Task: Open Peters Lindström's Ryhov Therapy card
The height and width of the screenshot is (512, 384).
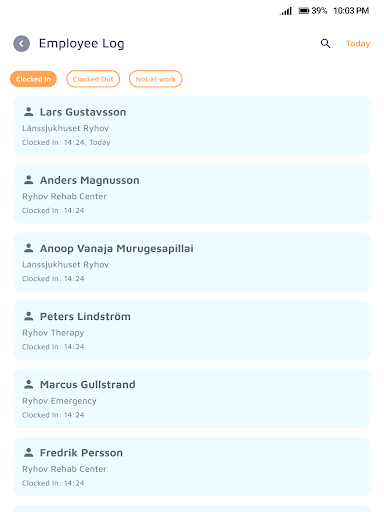Action: [192, 330]
